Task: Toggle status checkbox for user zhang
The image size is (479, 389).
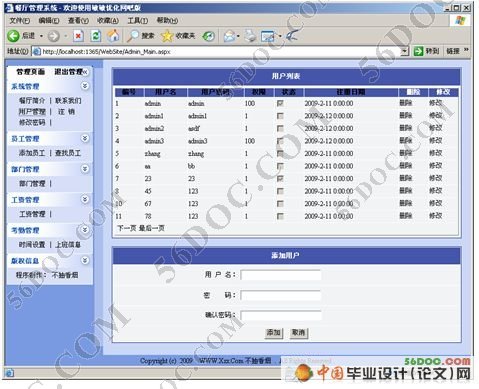Action: [280, 154]
